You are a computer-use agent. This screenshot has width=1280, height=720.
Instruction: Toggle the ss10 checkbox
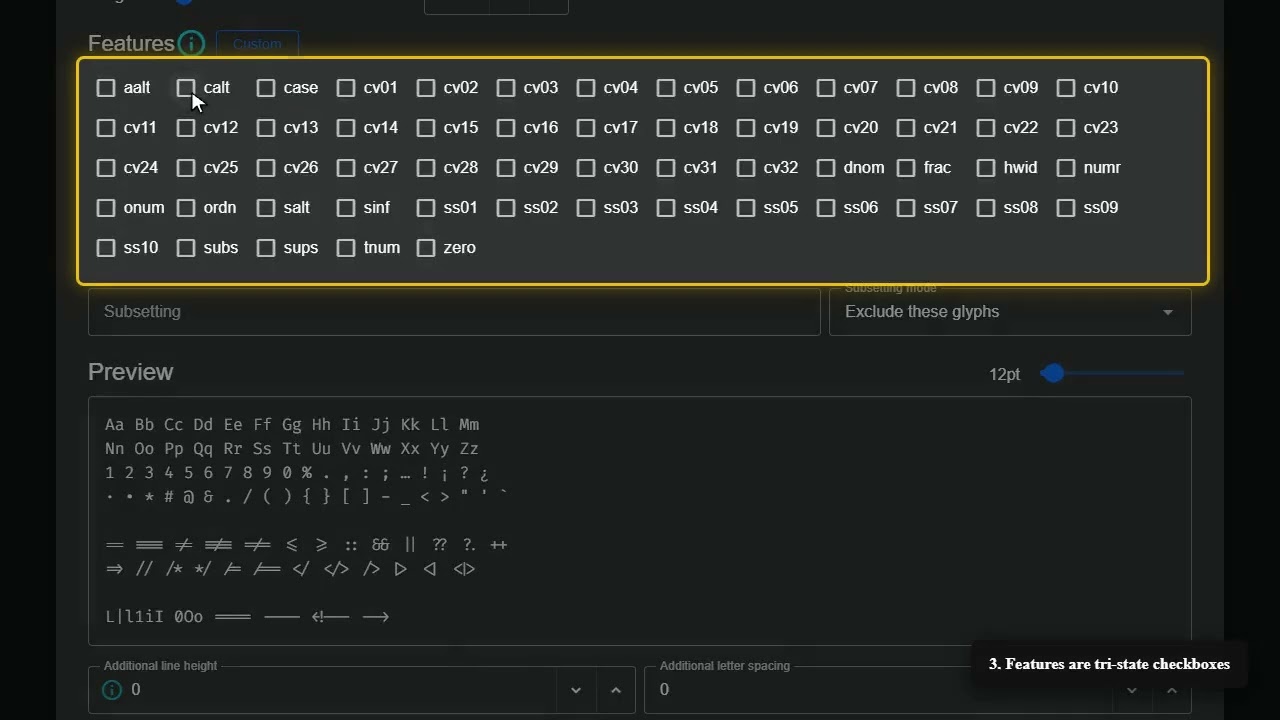click(106, 248)
